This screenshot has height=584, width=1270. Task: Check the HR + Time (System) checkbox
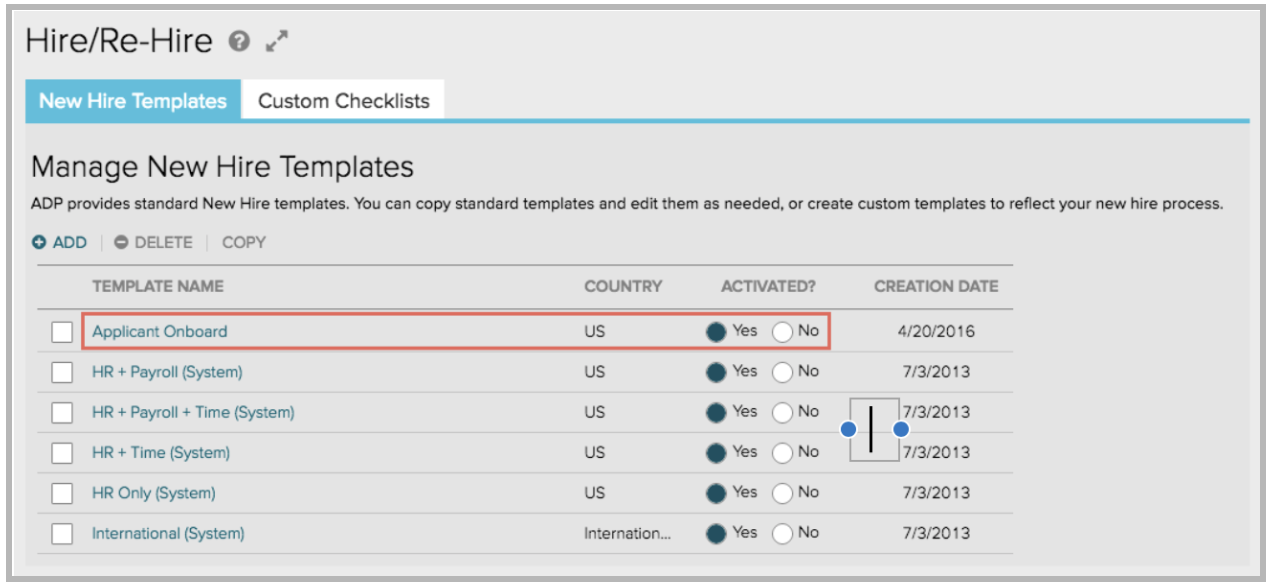(x=61, y=452)
